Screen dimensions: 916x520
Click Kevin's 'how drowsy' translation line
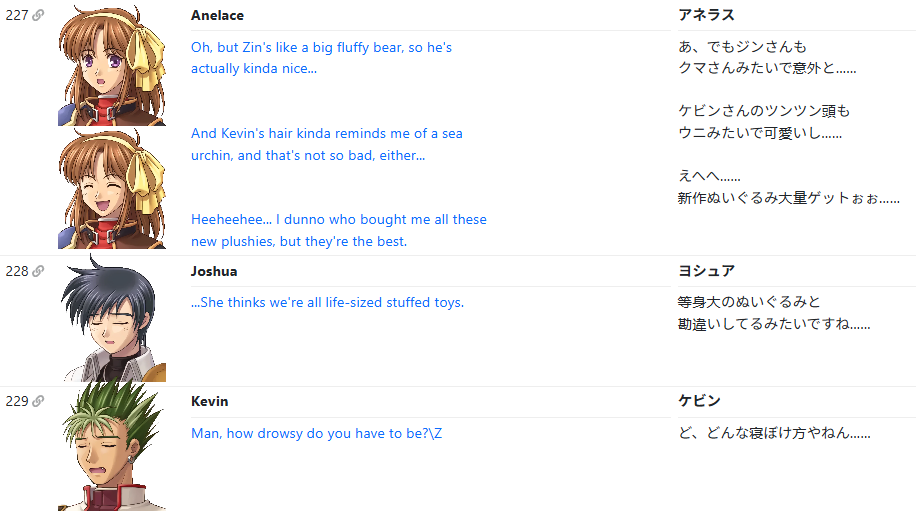point(317,434)
